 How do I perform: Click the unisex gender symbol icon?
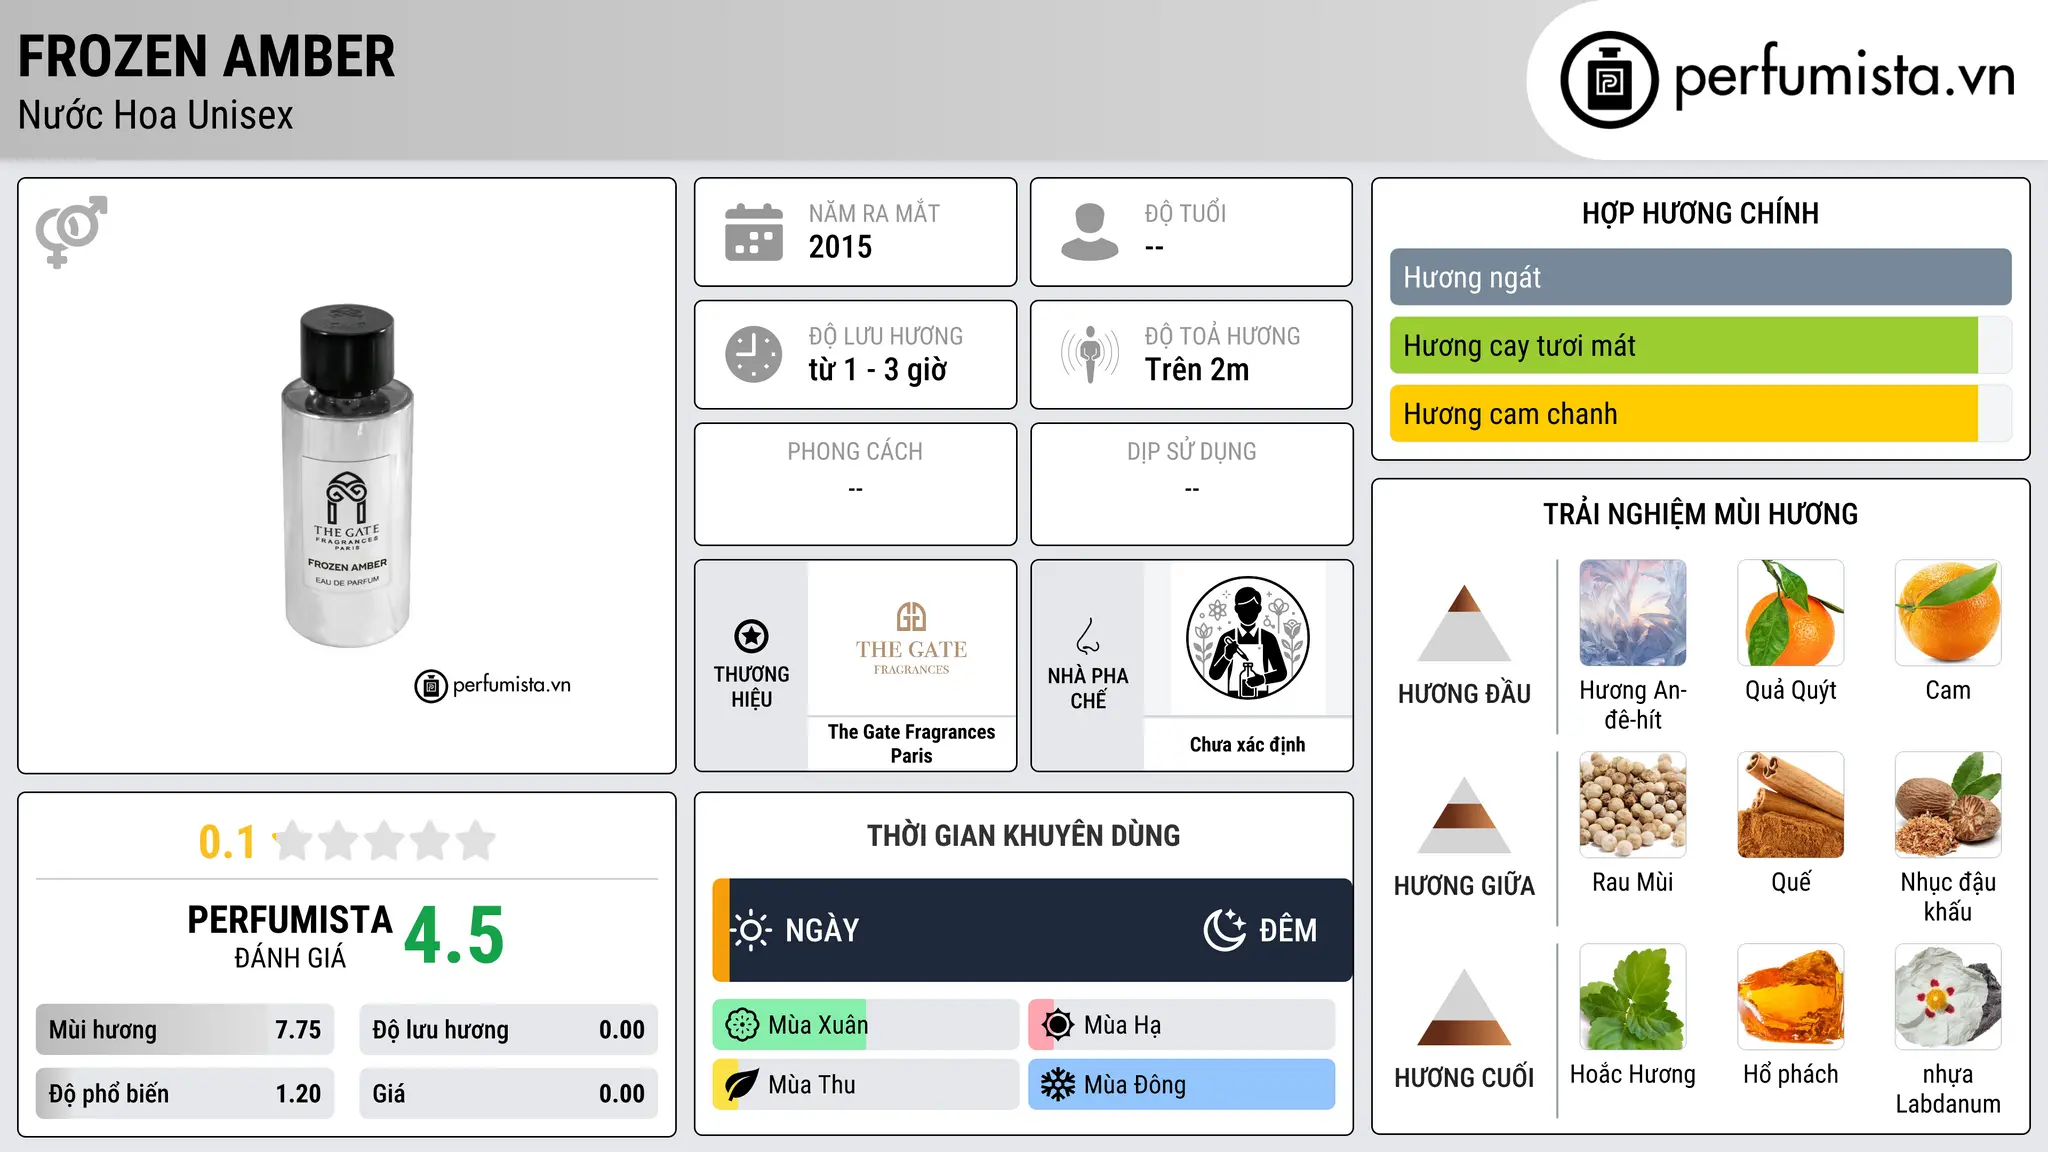pos(71,231)
